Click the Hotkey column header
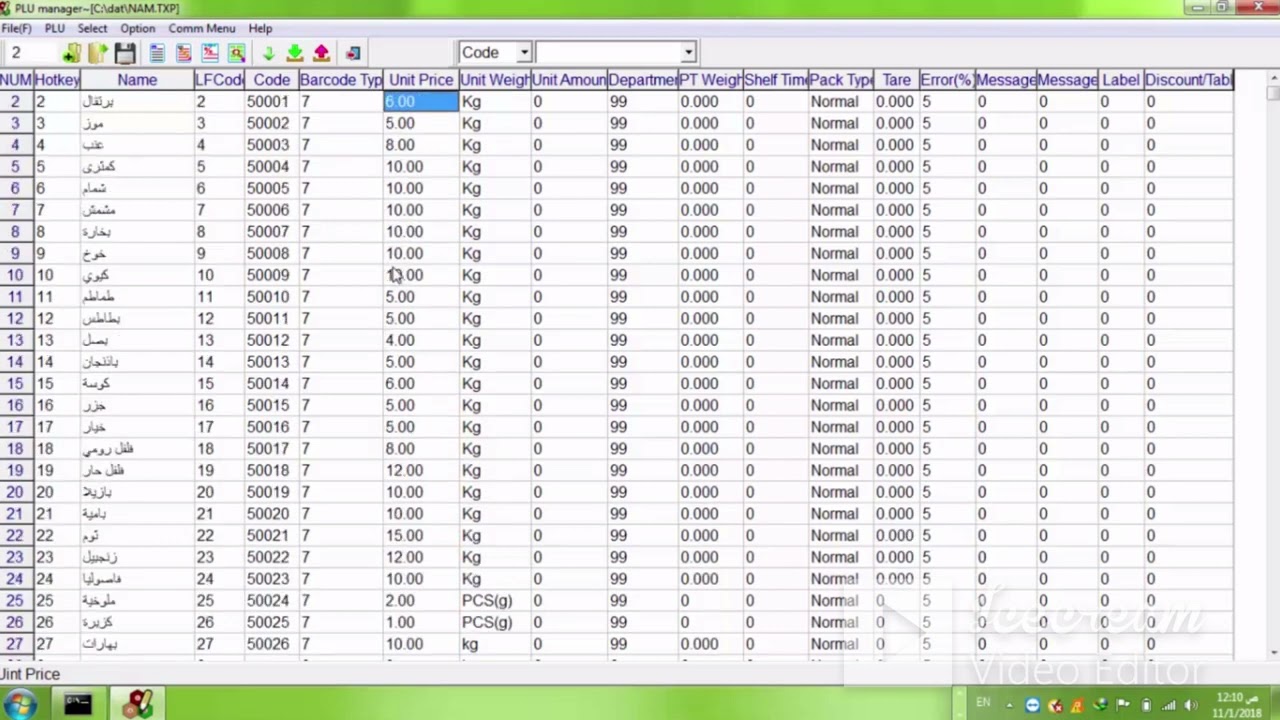The width and height of the screenshot is (1280, 720). [57, 80]
